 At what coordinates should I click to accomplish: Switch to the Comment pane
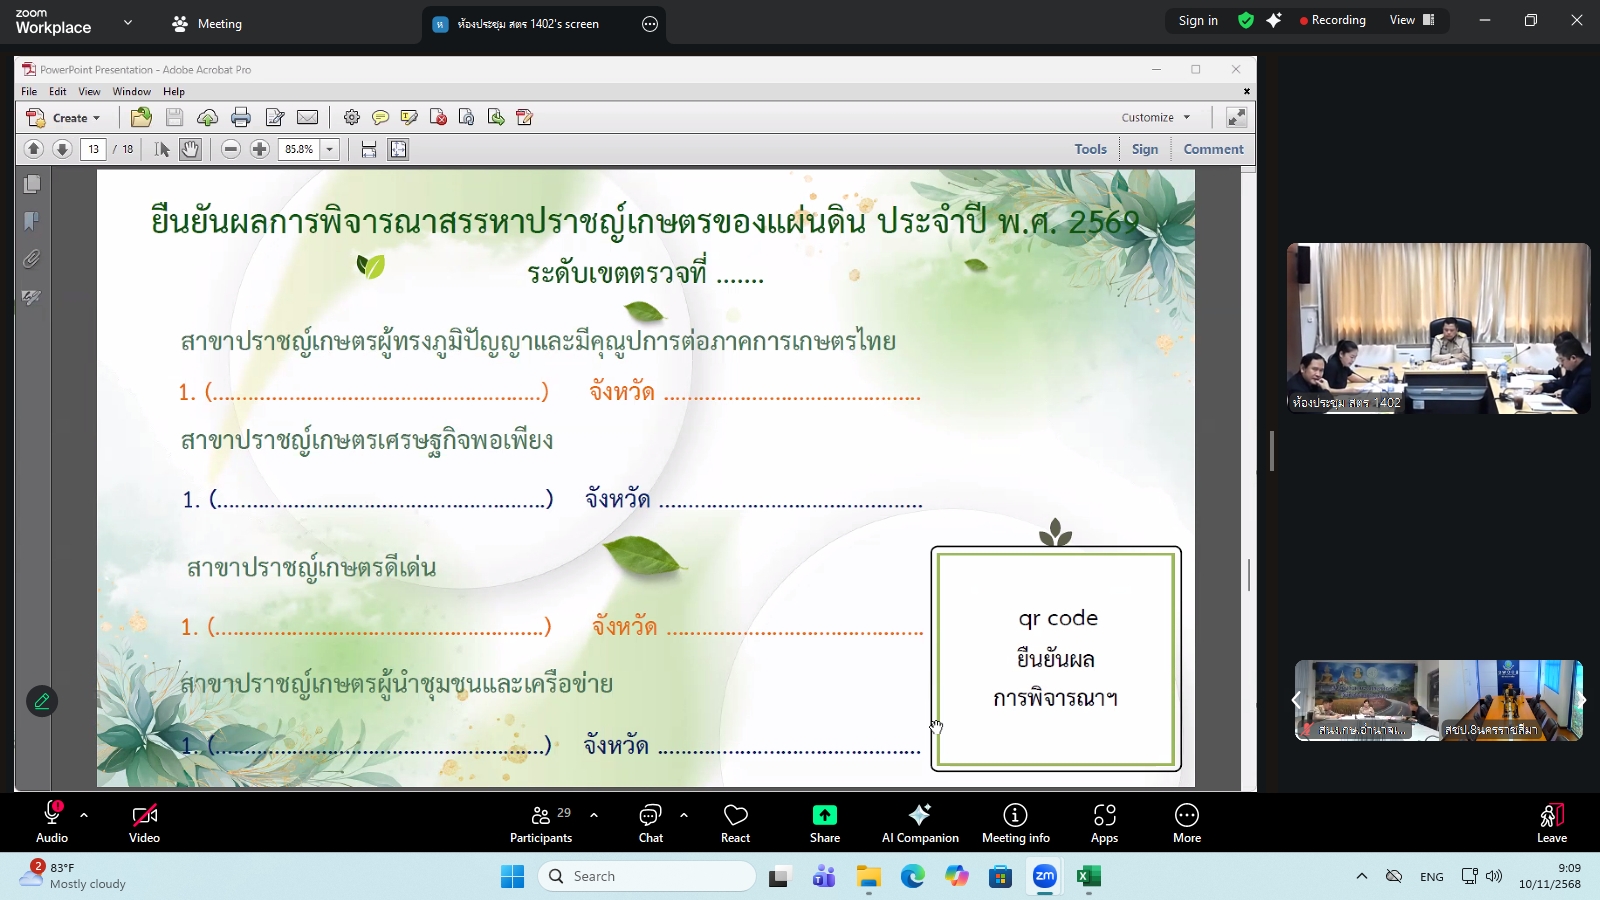tap(1213, 148)
